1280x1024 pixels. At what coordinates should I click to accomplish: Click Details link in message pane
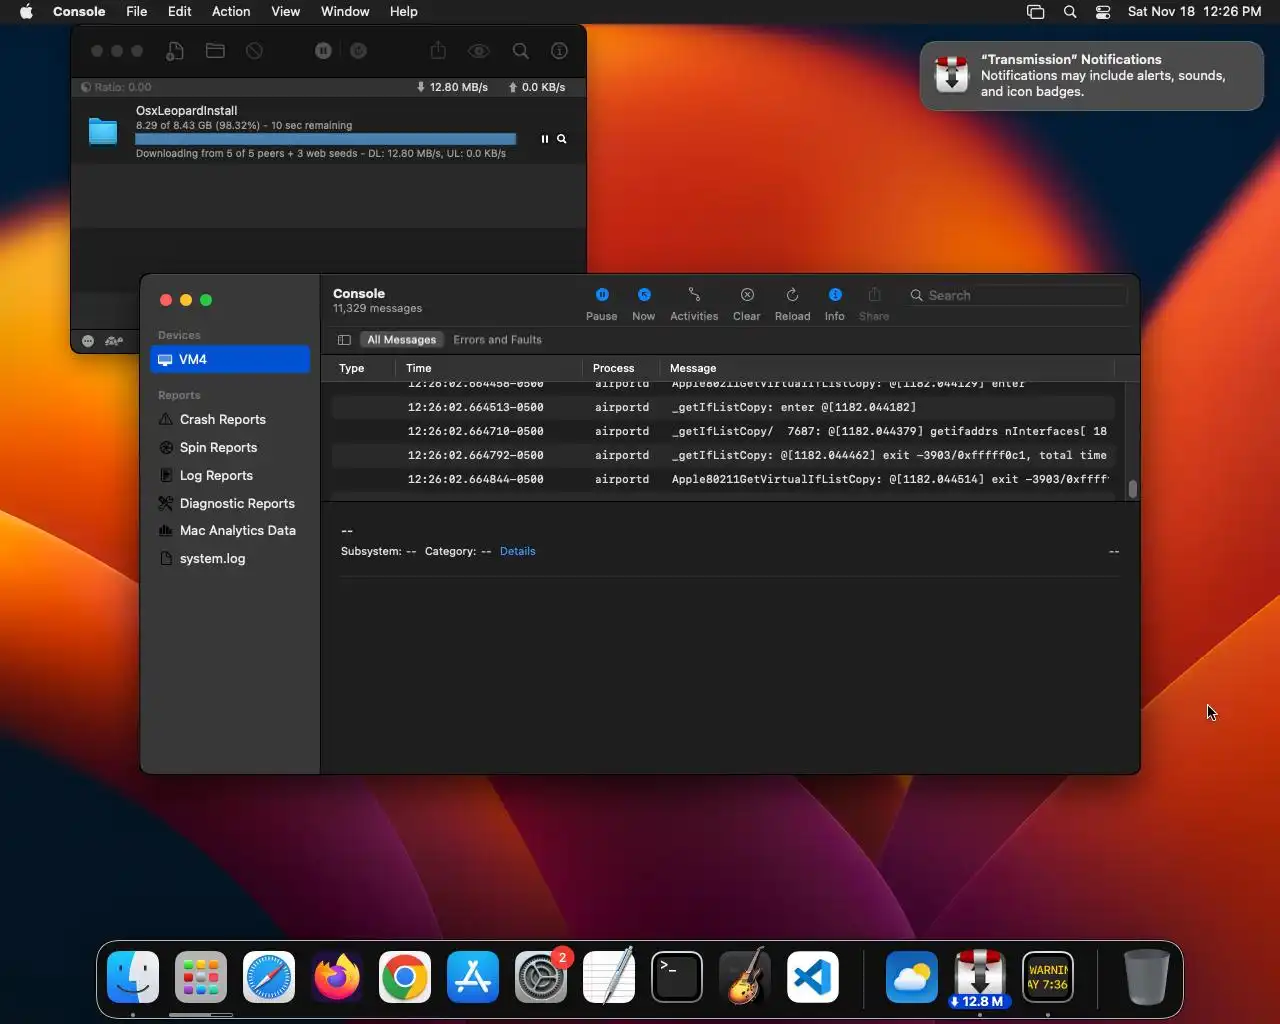[517, 551]
